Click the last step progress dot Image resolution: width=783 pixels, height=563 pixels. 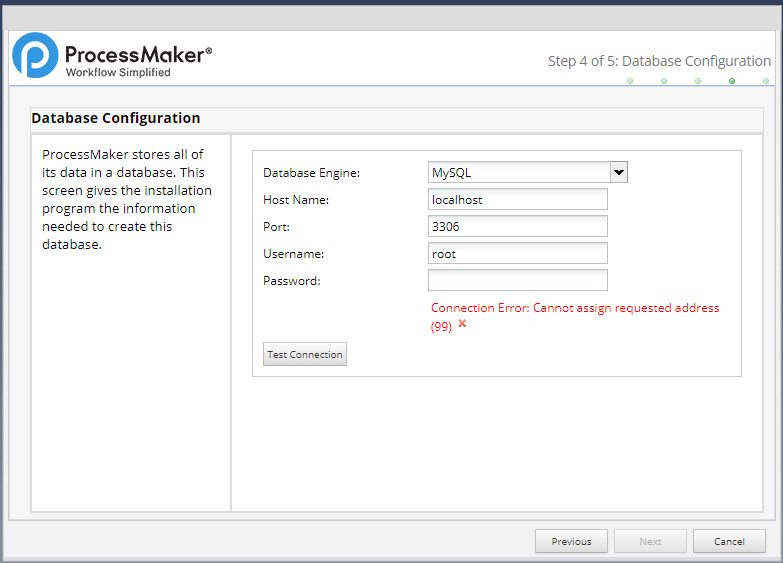766,81
